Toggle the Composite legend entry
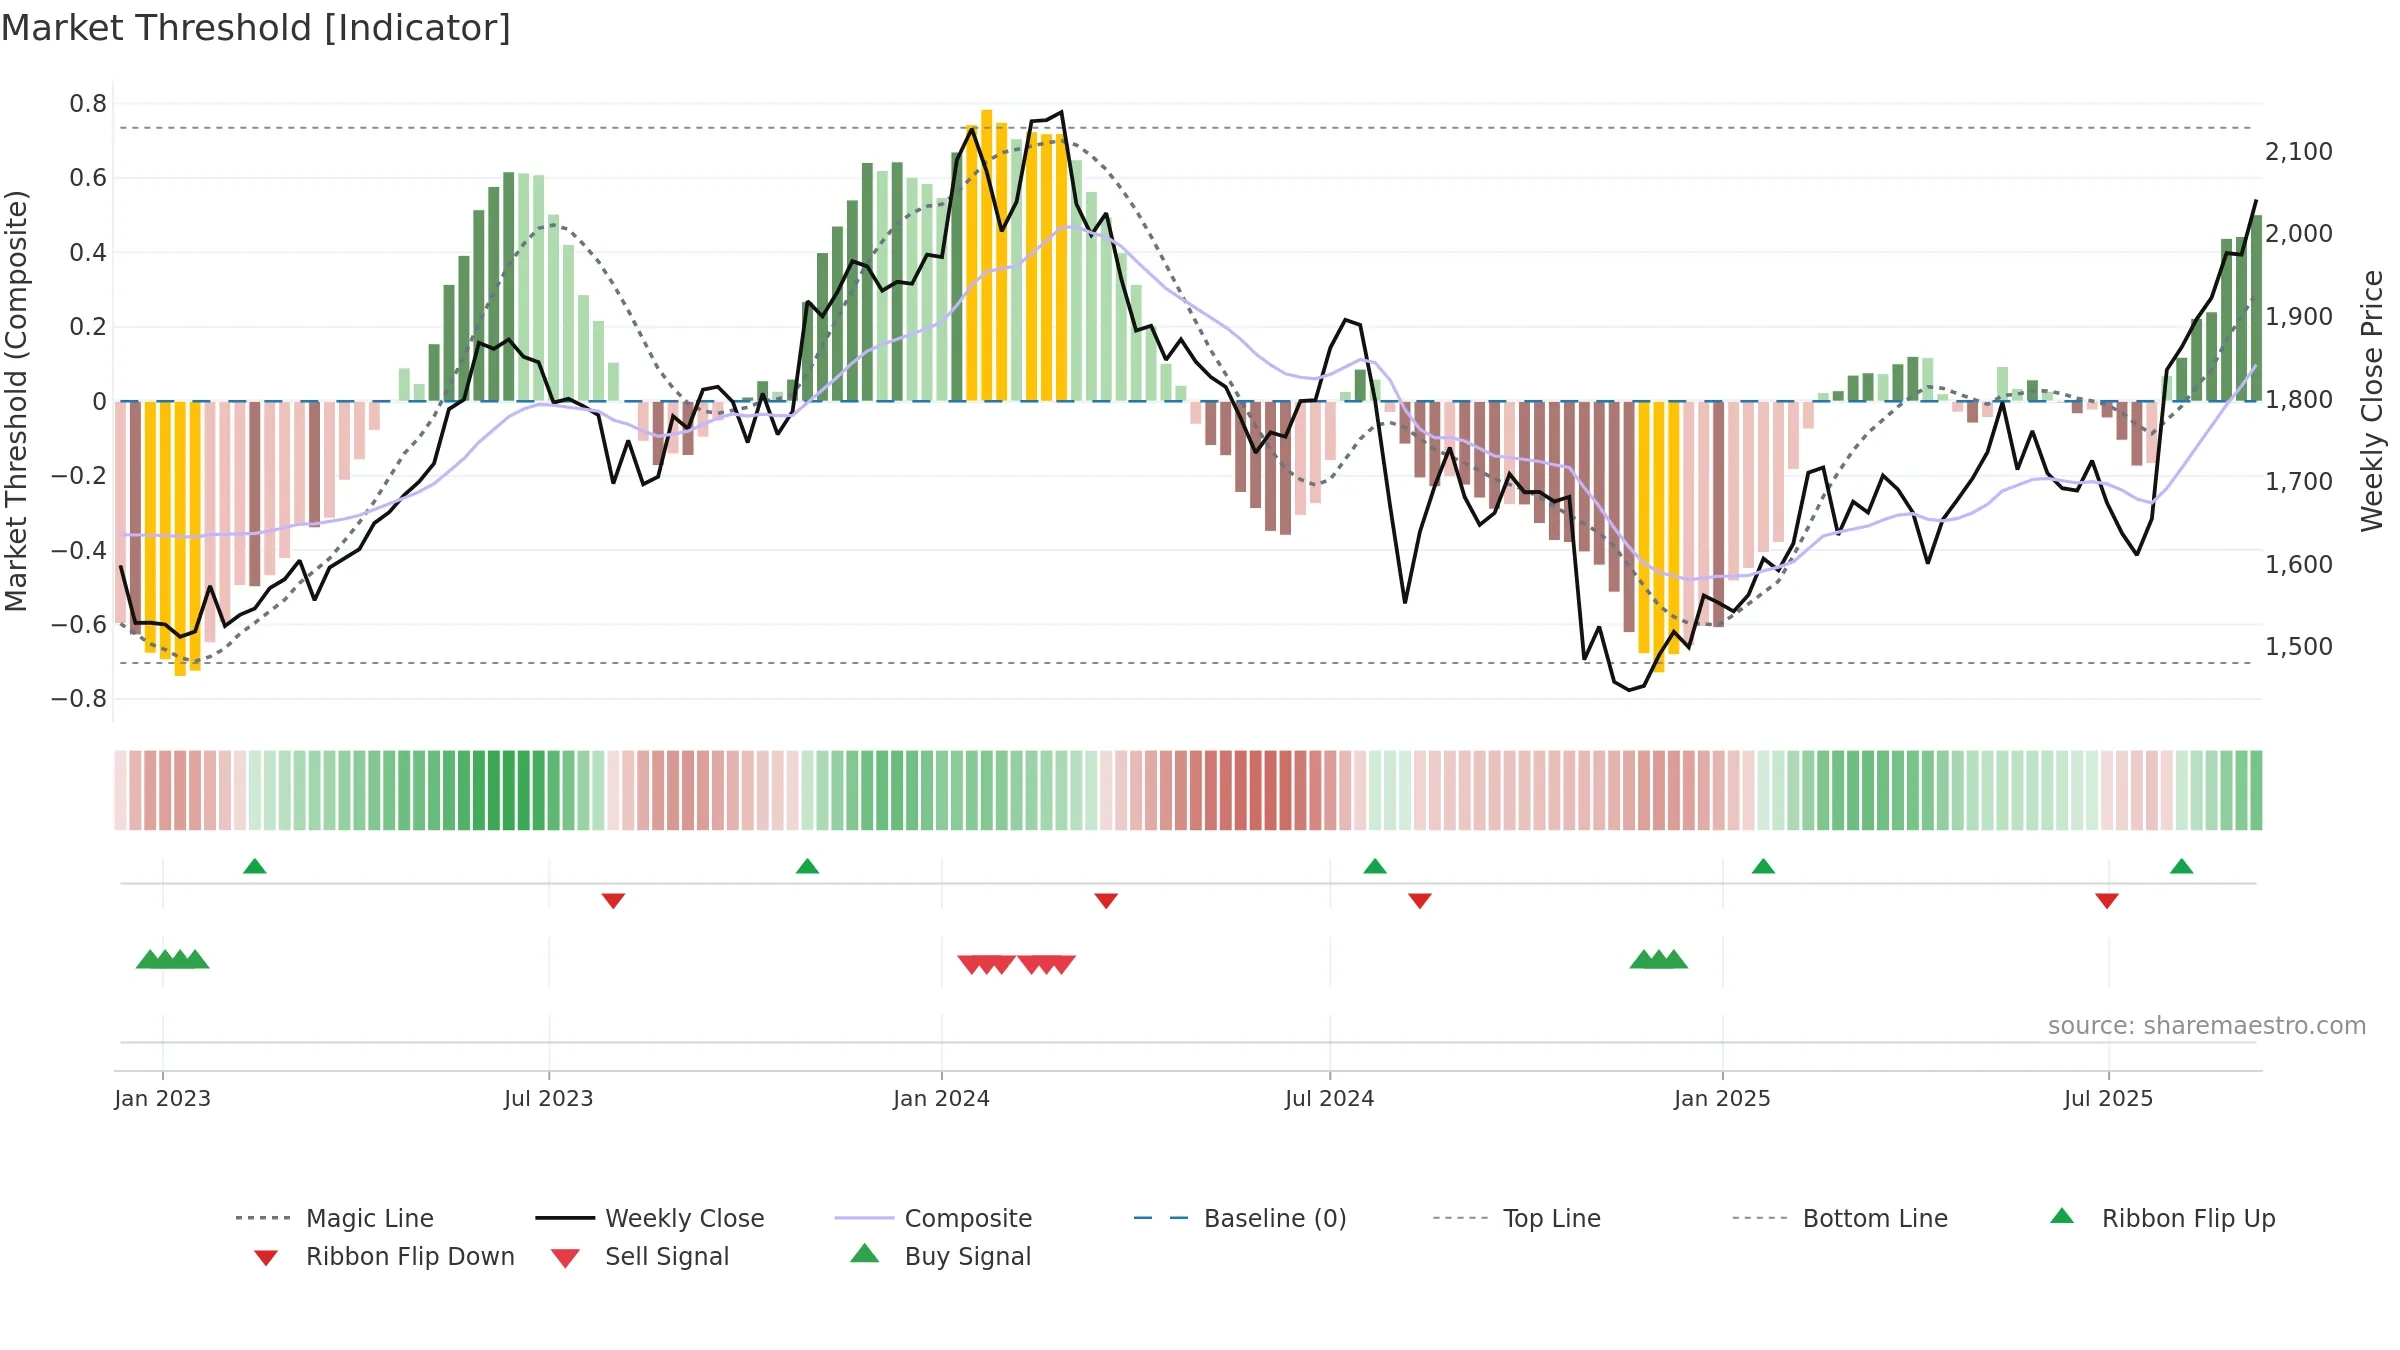This screenshot has width=2400, height=1350. coord(933,1218)
